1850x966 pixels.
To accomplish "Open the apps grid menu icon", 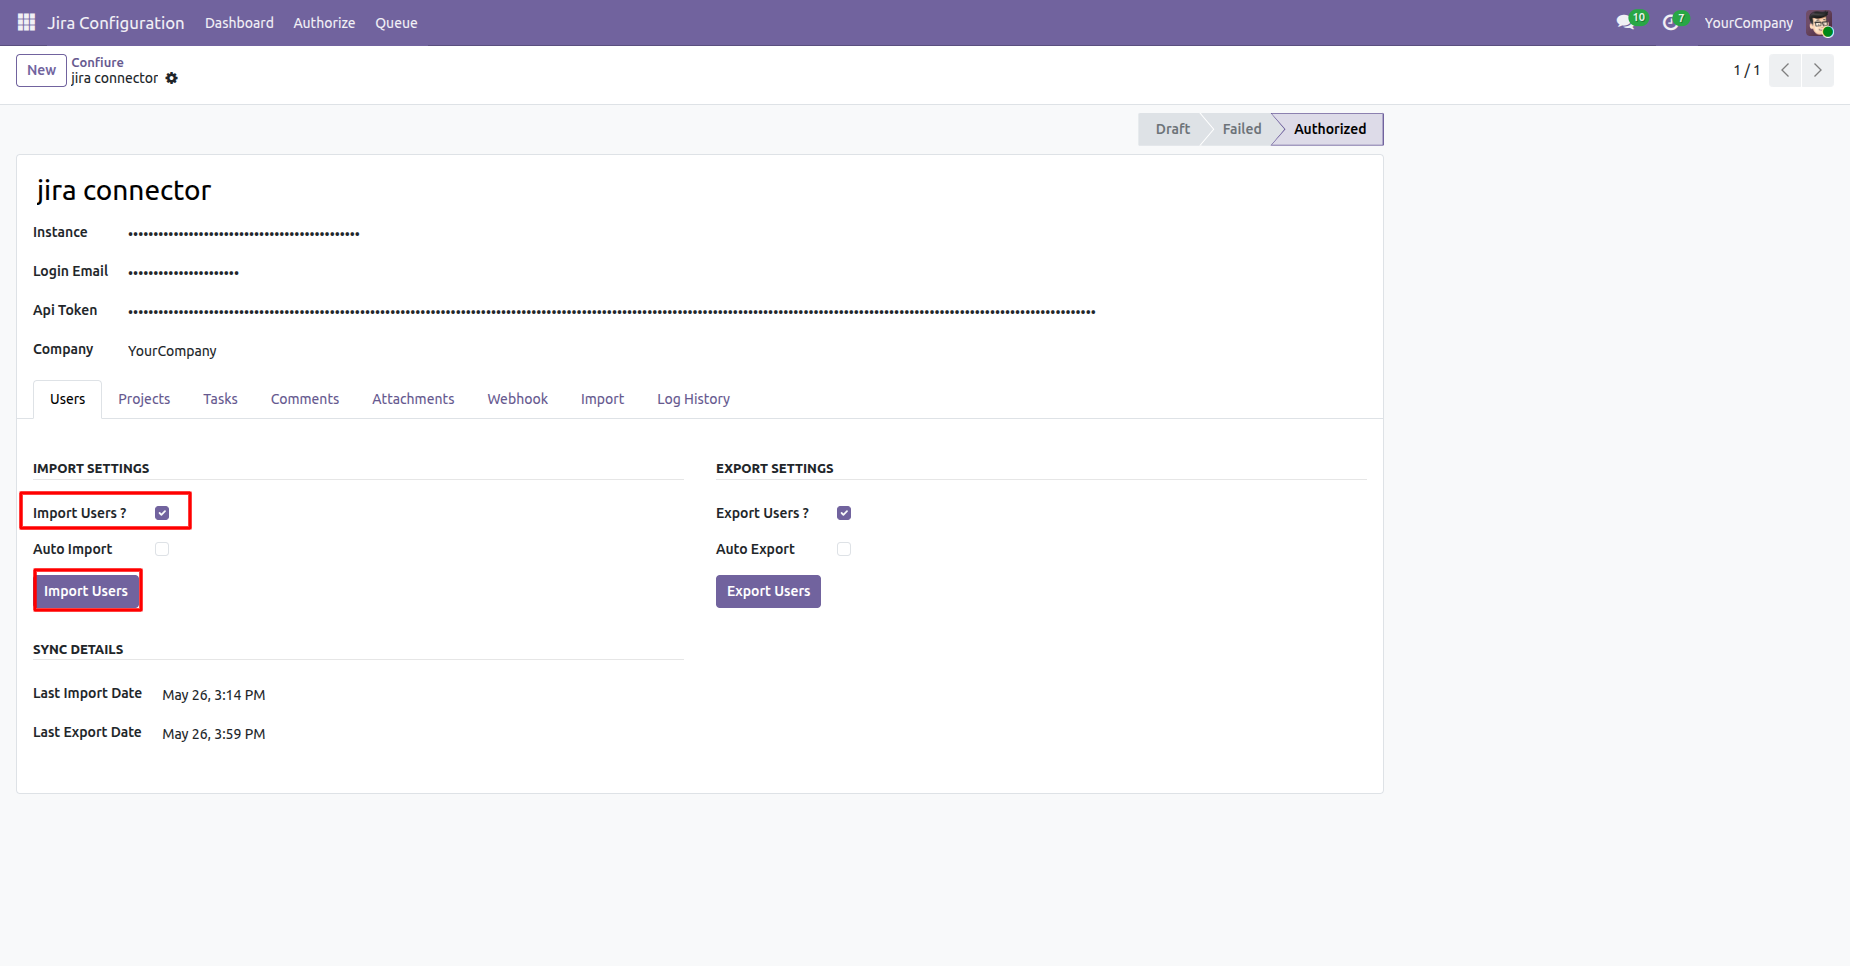I will [26, 22].
